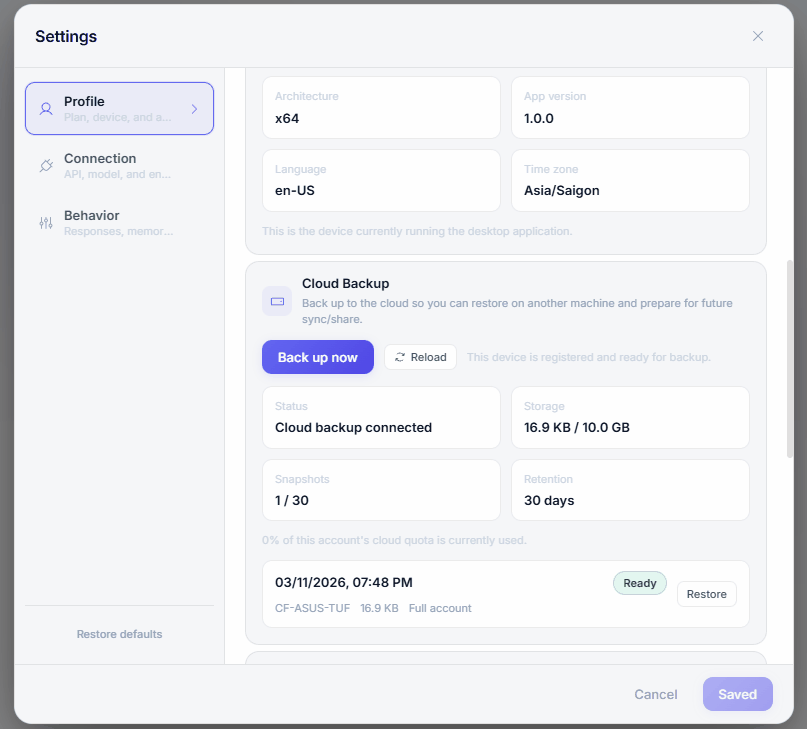Click the Cloud Backup device icon
The height and width of the screenshot is (729, 807).
pyautogui.click(x=277, y=301)
